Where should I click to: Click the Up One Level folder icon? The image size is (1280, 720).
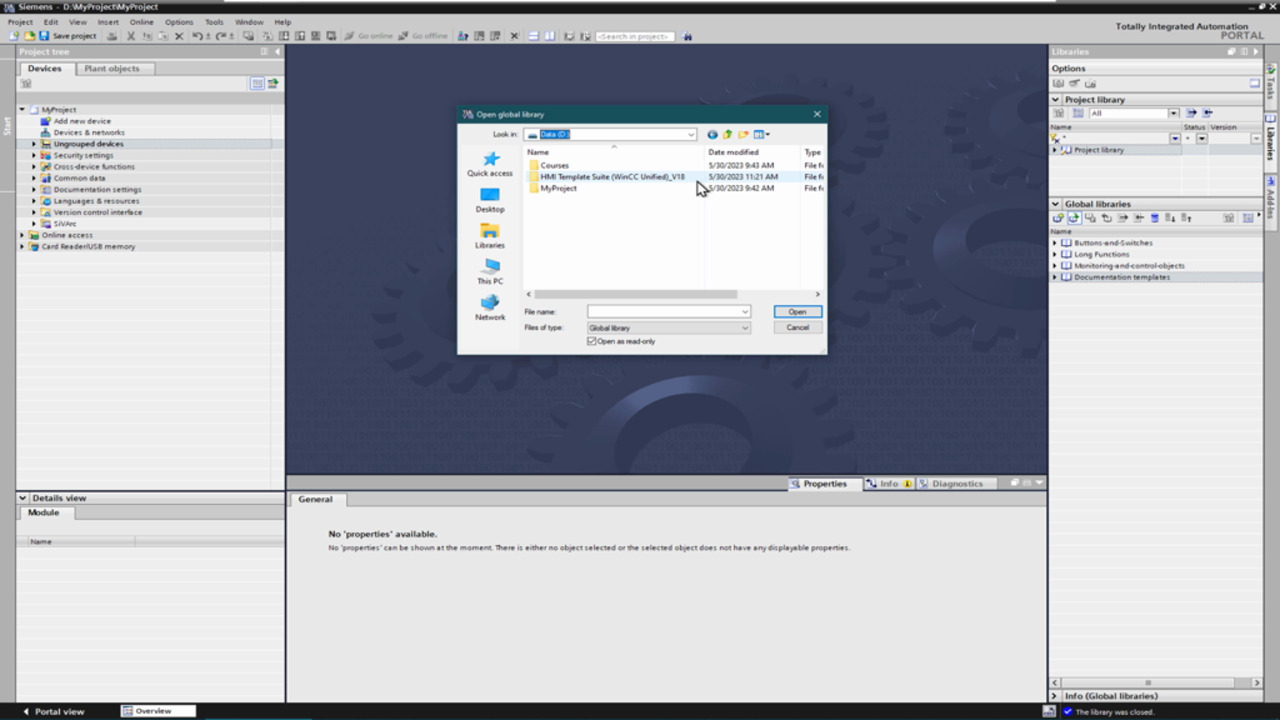click(x=727, y=134)
